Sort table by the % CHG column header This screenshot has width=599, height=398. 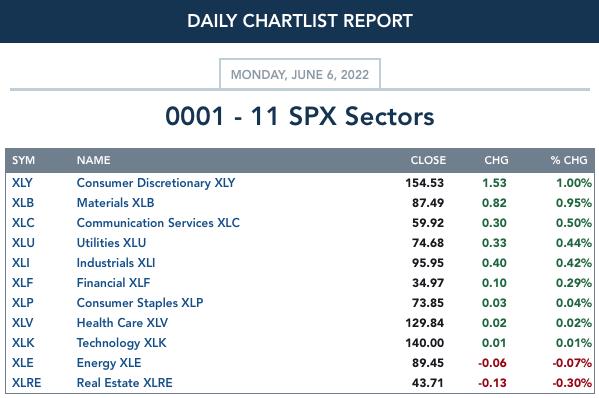coord(569,160)
